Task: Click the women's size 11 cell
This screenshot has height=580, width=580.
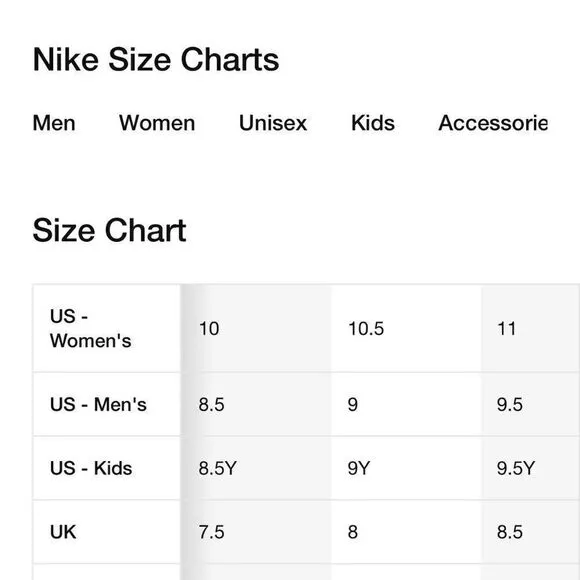Action: [x=530, y=328]
